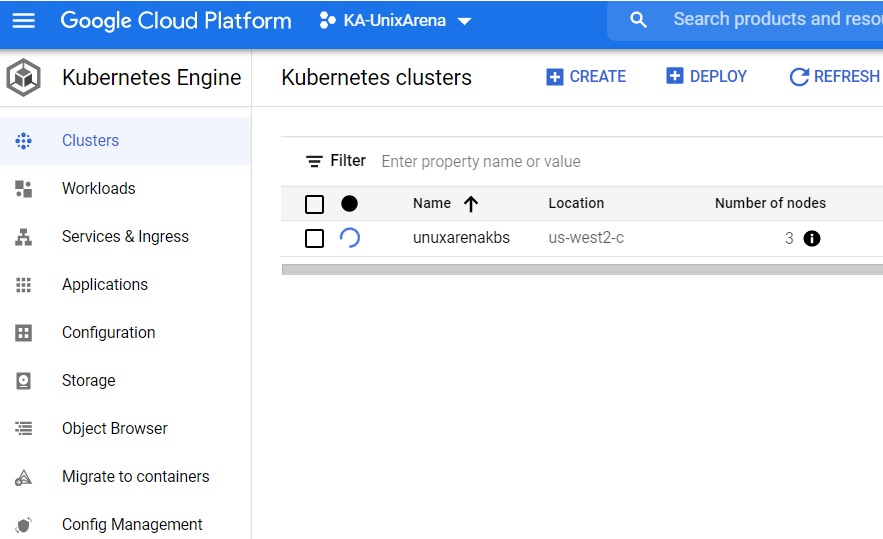
Task: Click the Filter list icon
Action: pos(314,162)
